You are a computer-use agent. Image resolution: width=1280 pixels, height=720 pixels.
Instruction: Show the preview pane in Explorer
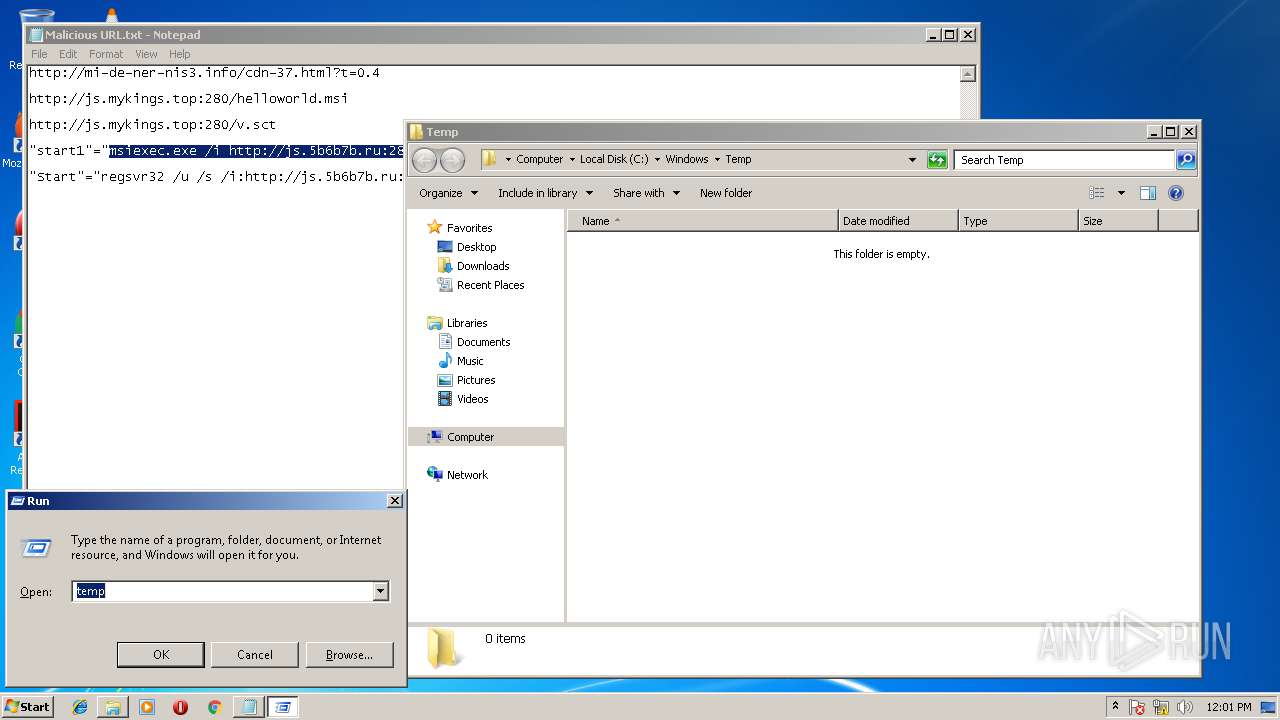click(x=1148, y=193)
